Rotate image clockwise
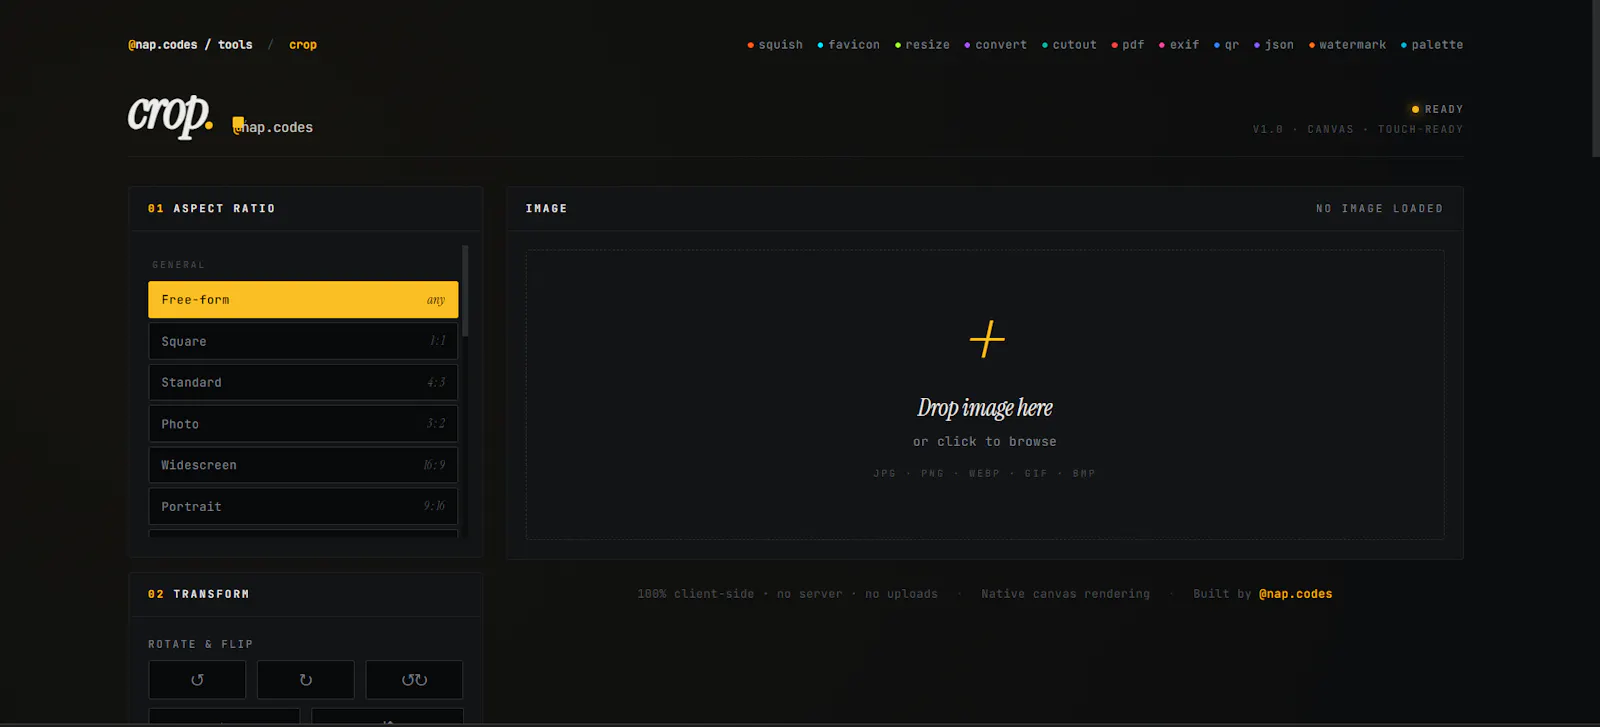Screen dimensions: 1600x727 (306, 680)
